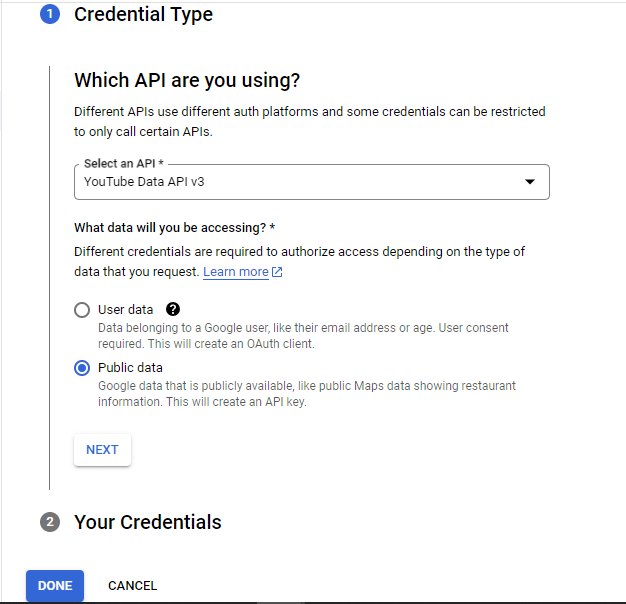626x604 pixels.
Task: Click the "Which API are you using?" heading
Action: point(187,80)
